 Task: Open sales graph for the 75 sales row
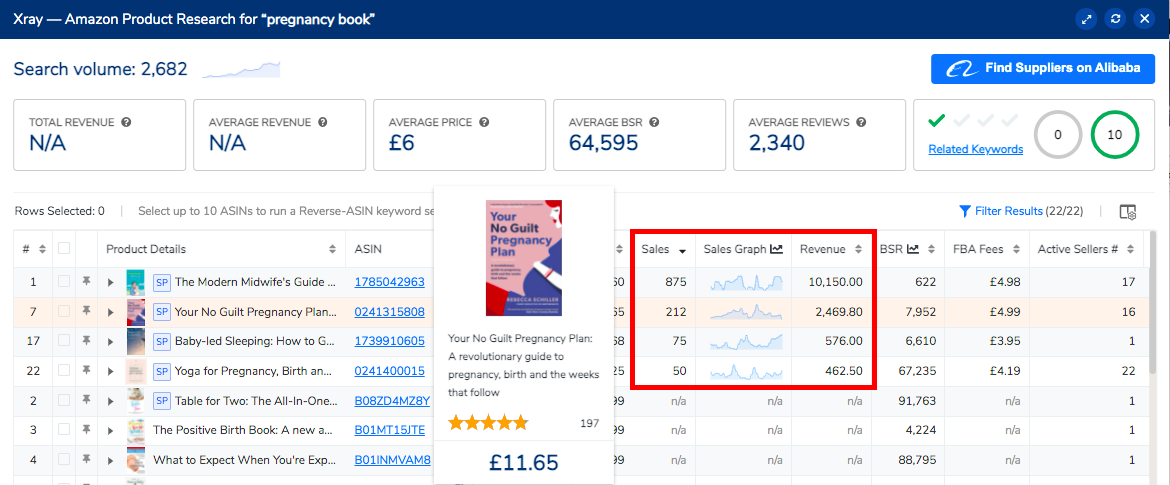(x=746, y=341)
